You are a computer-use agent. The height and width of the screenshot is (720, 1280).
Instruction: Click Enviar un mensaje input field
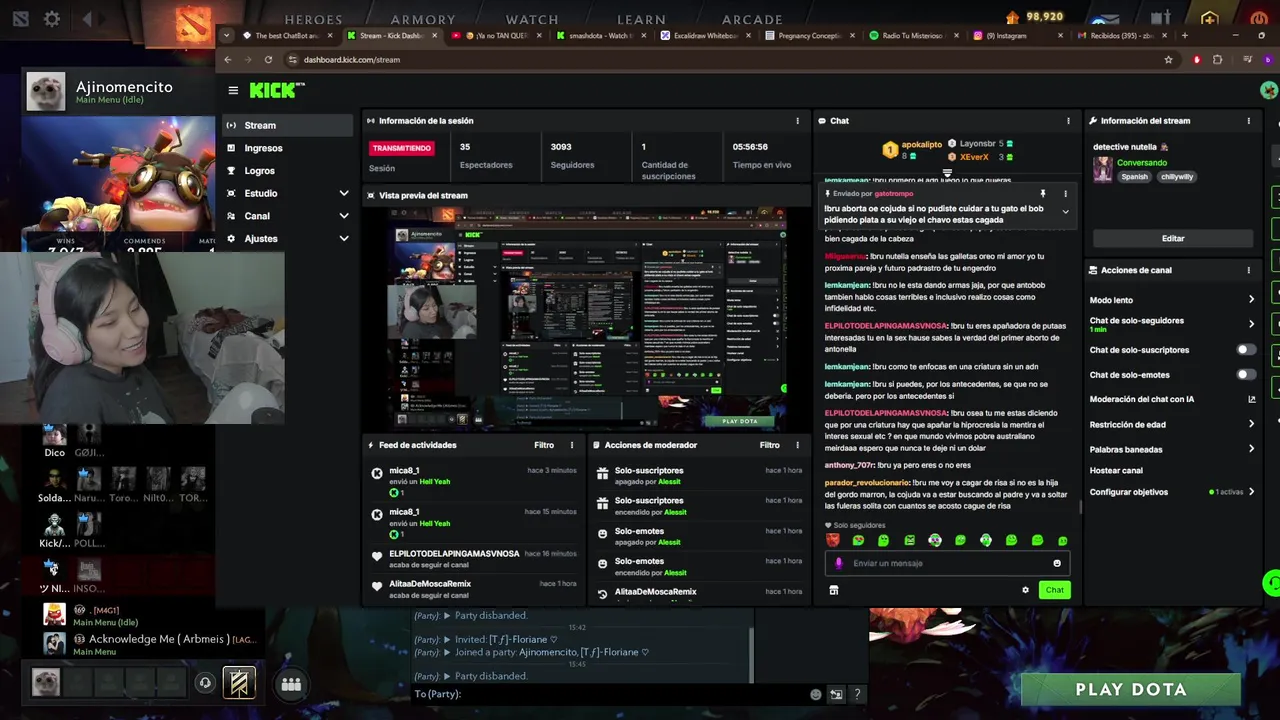pos(947,563)
